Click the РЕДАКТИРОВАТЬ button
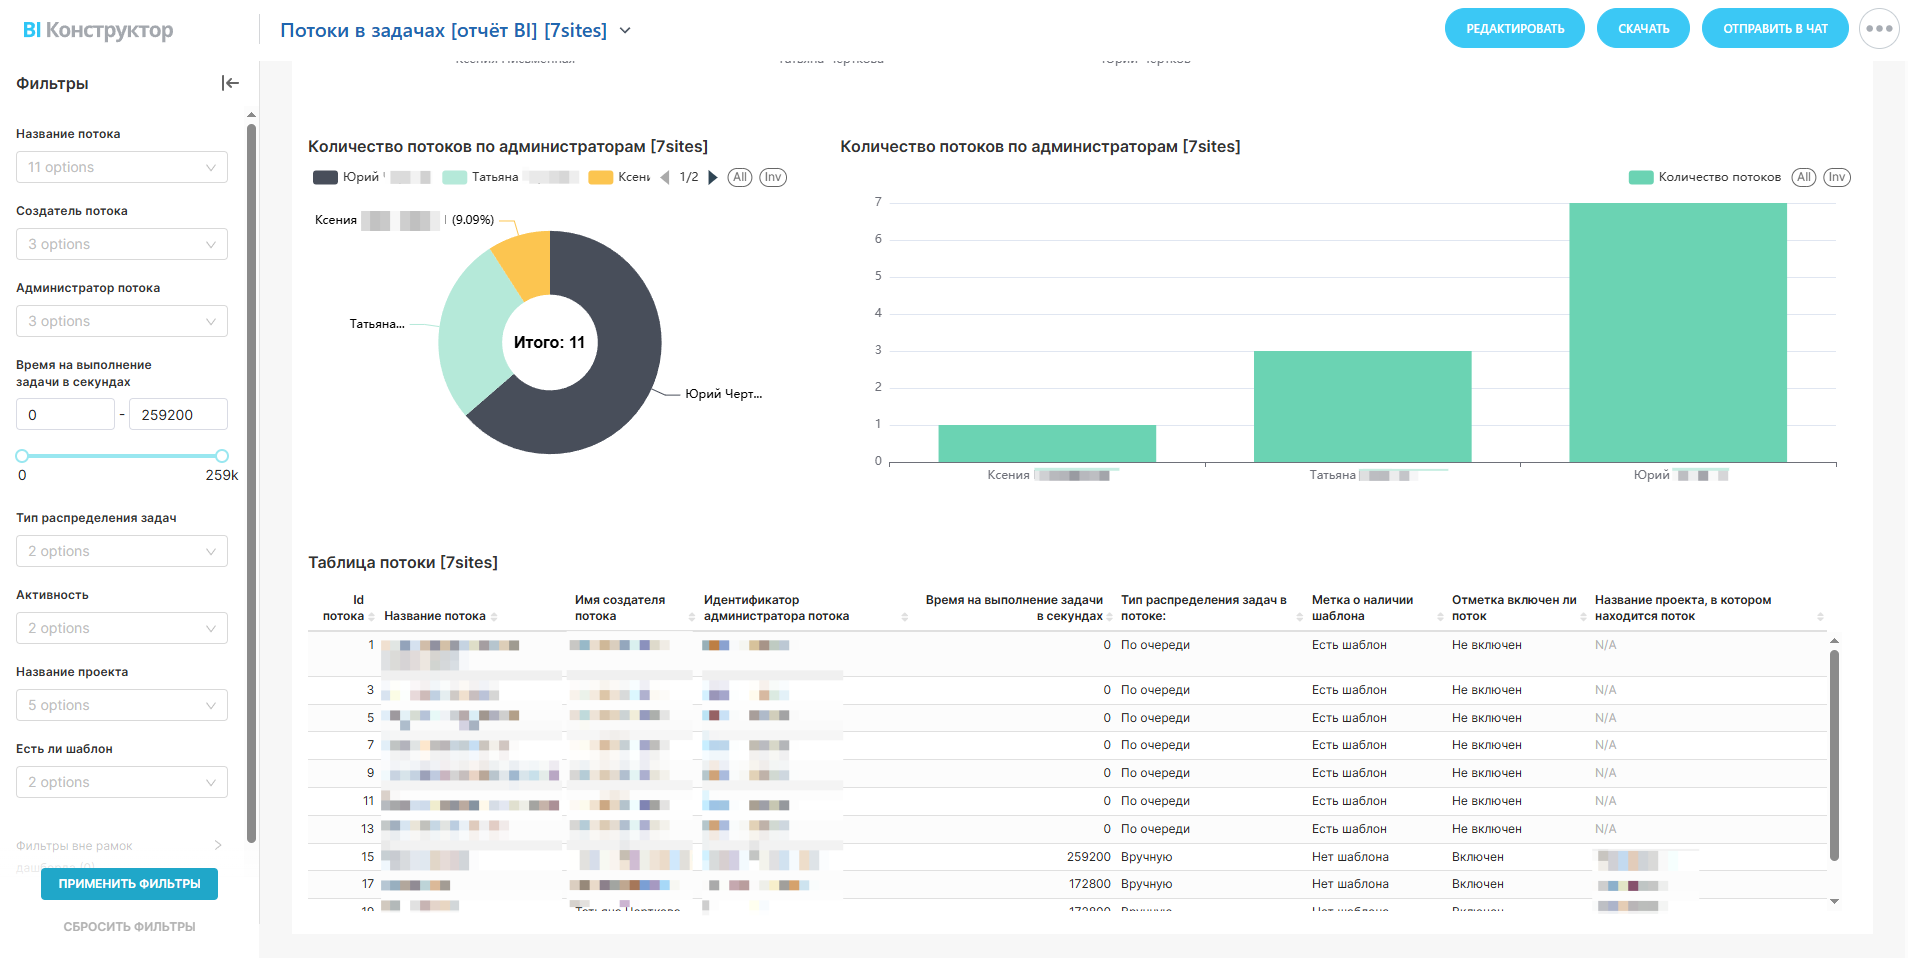The image size is (1908, 960). pos(1514,29)
